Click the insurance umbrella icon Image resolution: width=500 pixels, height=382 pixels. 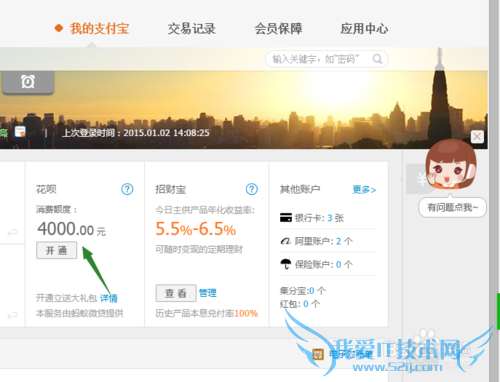click(286, 264)
